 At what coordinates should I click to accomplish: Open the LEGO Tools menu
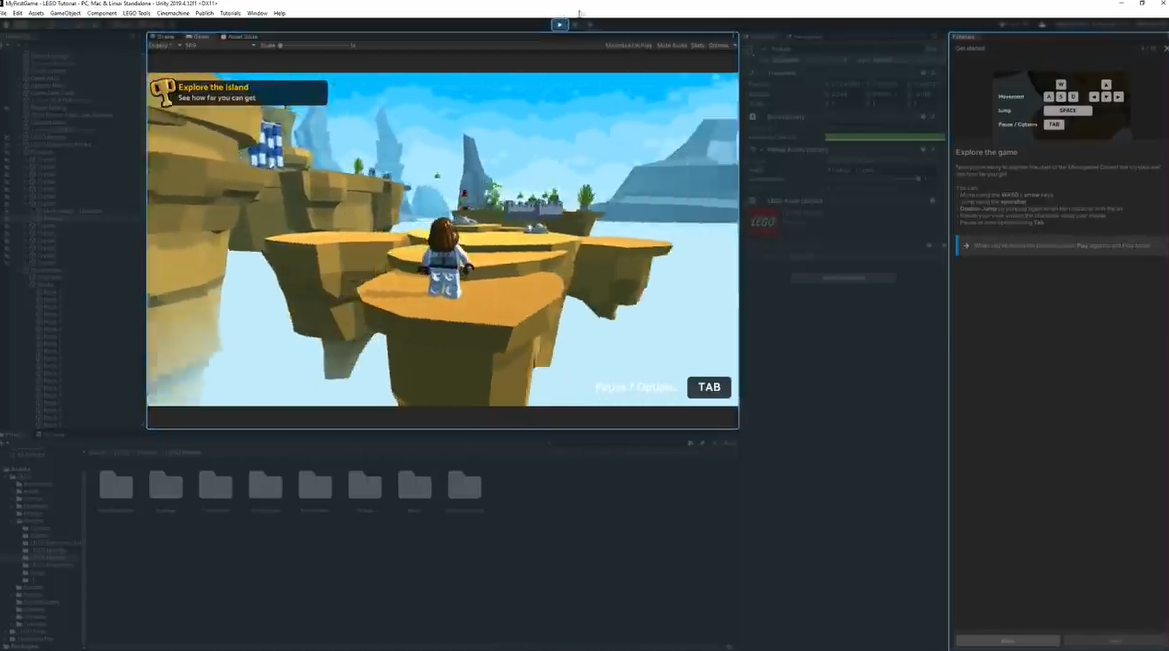click(136, 13)
